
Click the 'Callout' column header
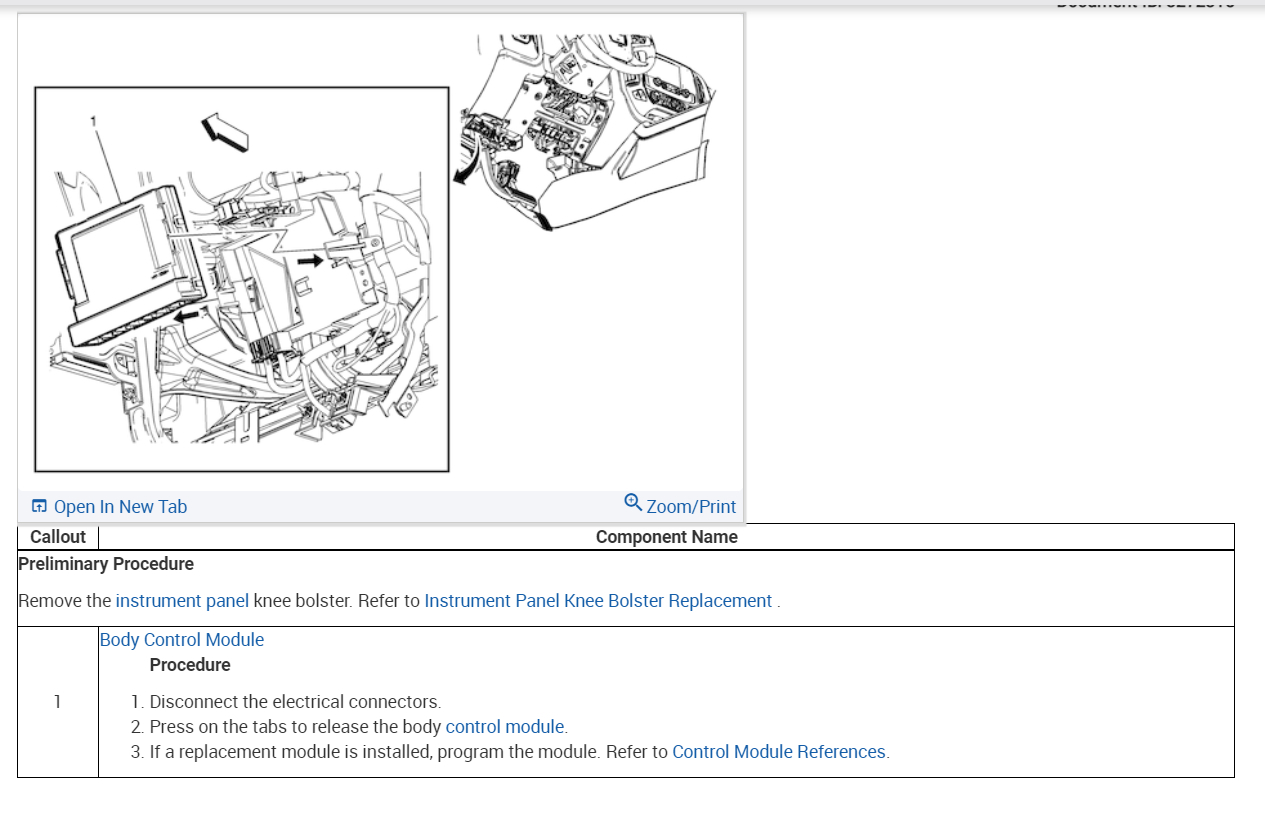pos(58,537)
